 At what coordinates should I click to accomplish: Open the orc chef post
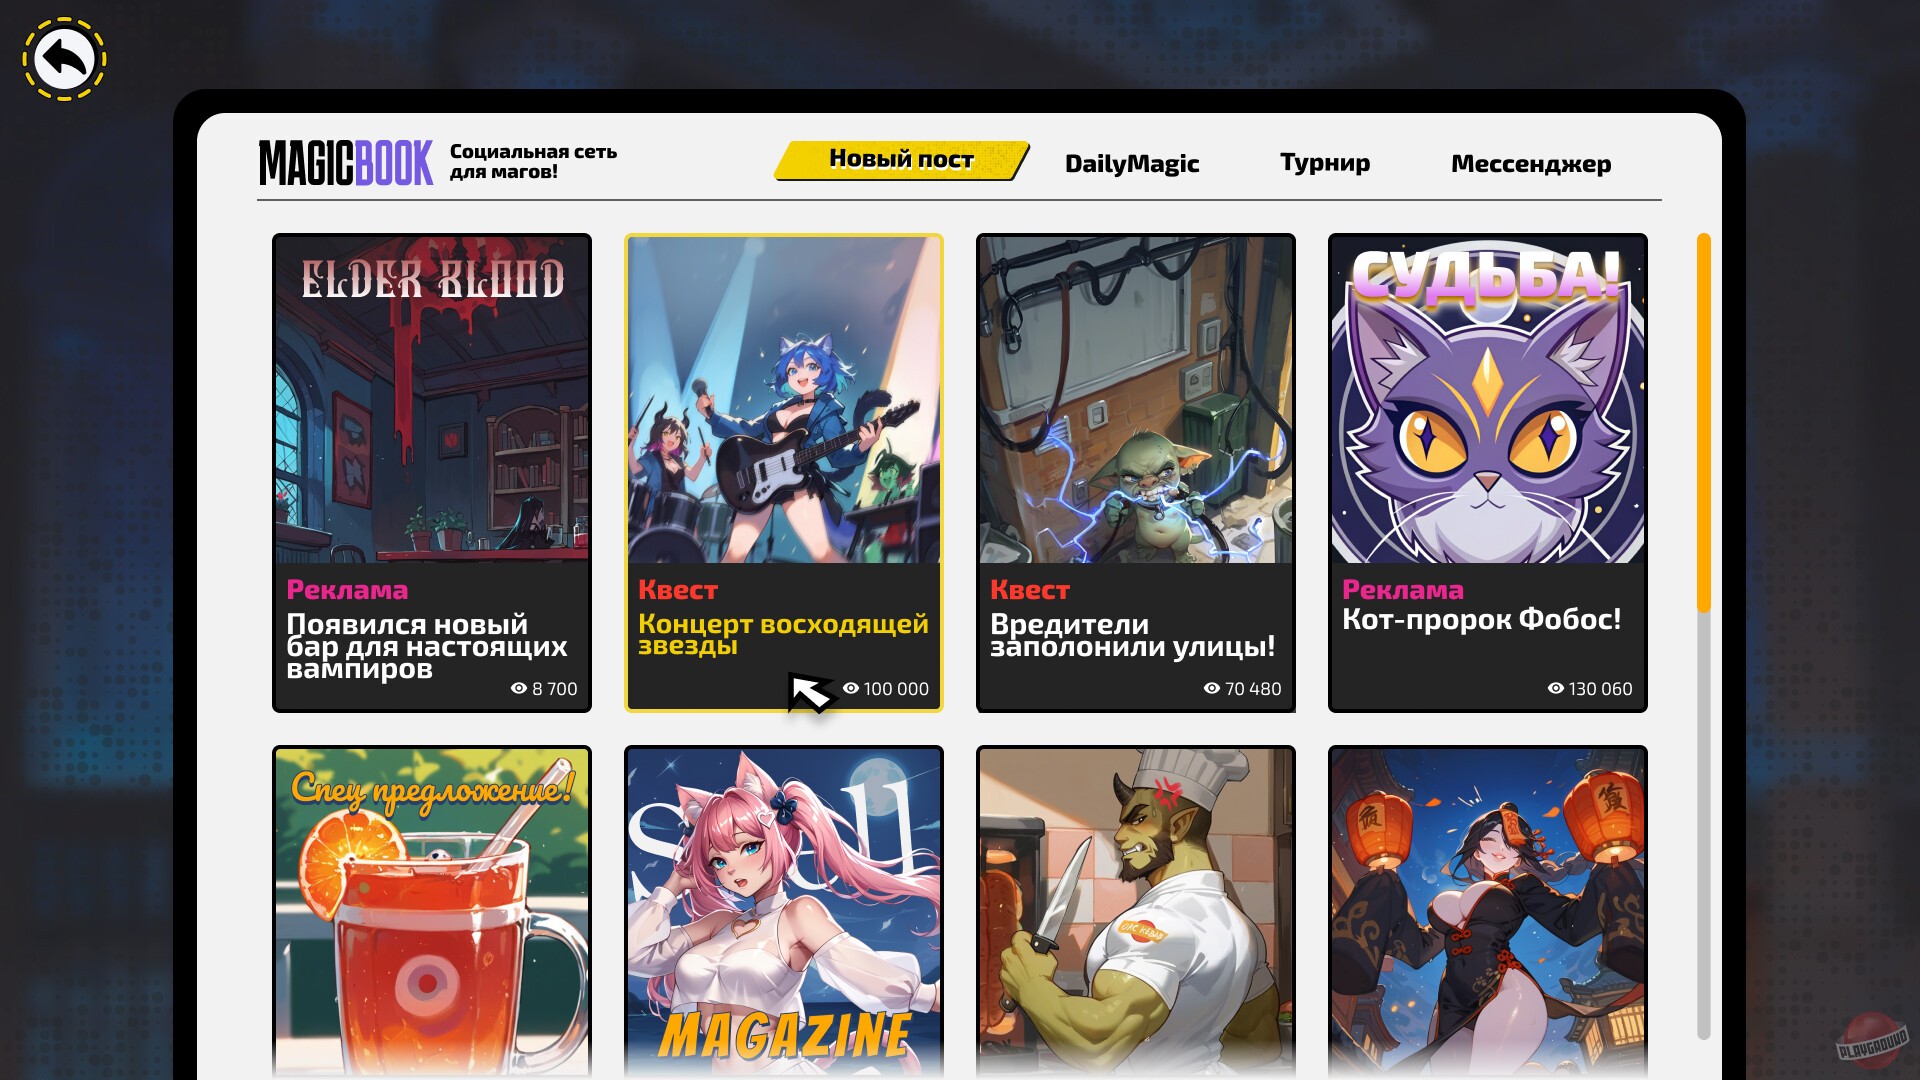(x=1136, y=912)
